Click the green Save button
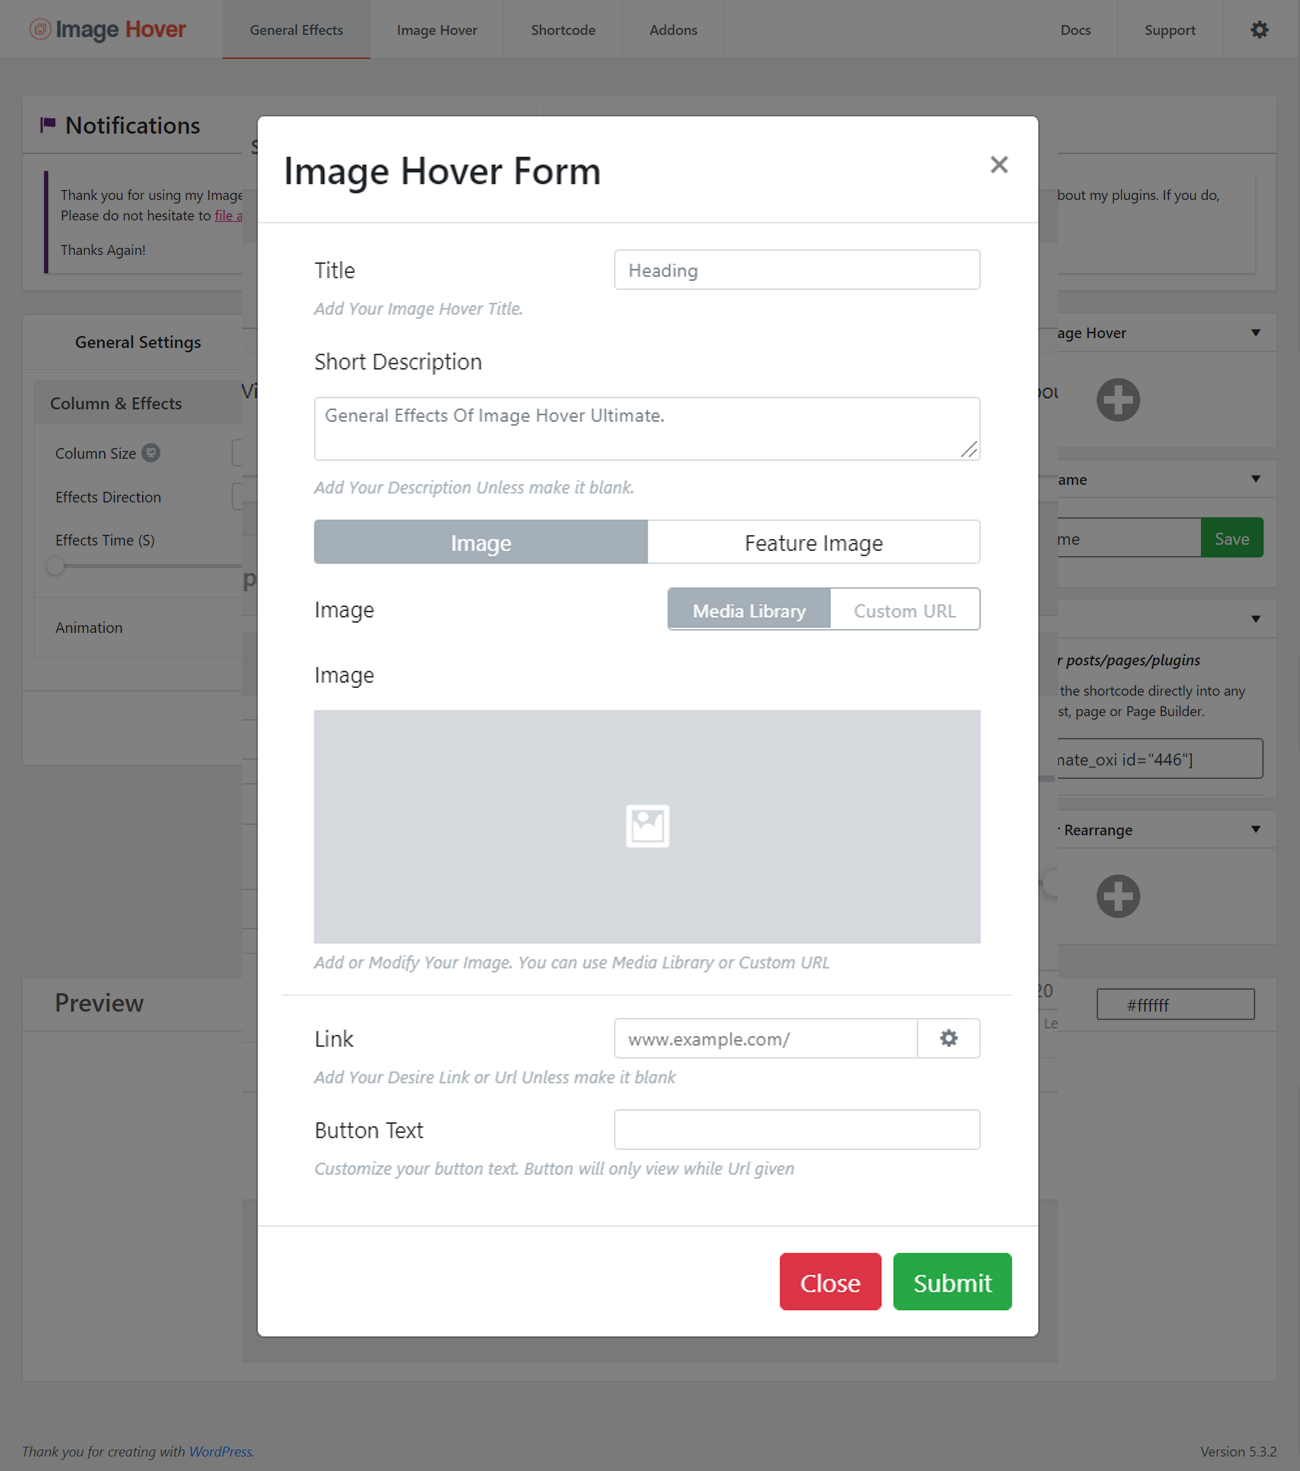The width and height of the screenshot is (1300, 1471). [1232, 538]
